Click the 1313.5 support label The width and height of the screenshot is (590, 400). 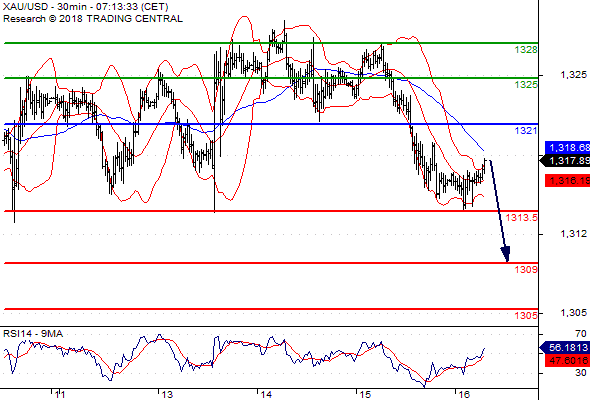coord(522,217)
